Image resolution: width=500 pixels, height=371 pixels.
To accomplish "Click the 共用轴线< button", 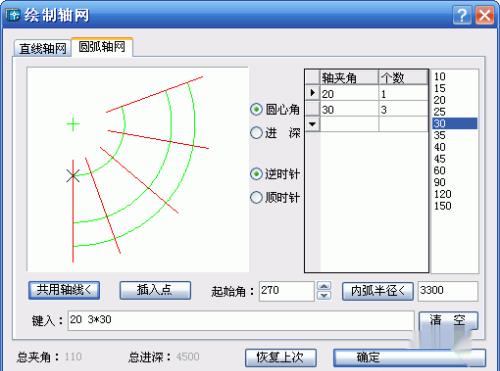I will click(64, 290).
